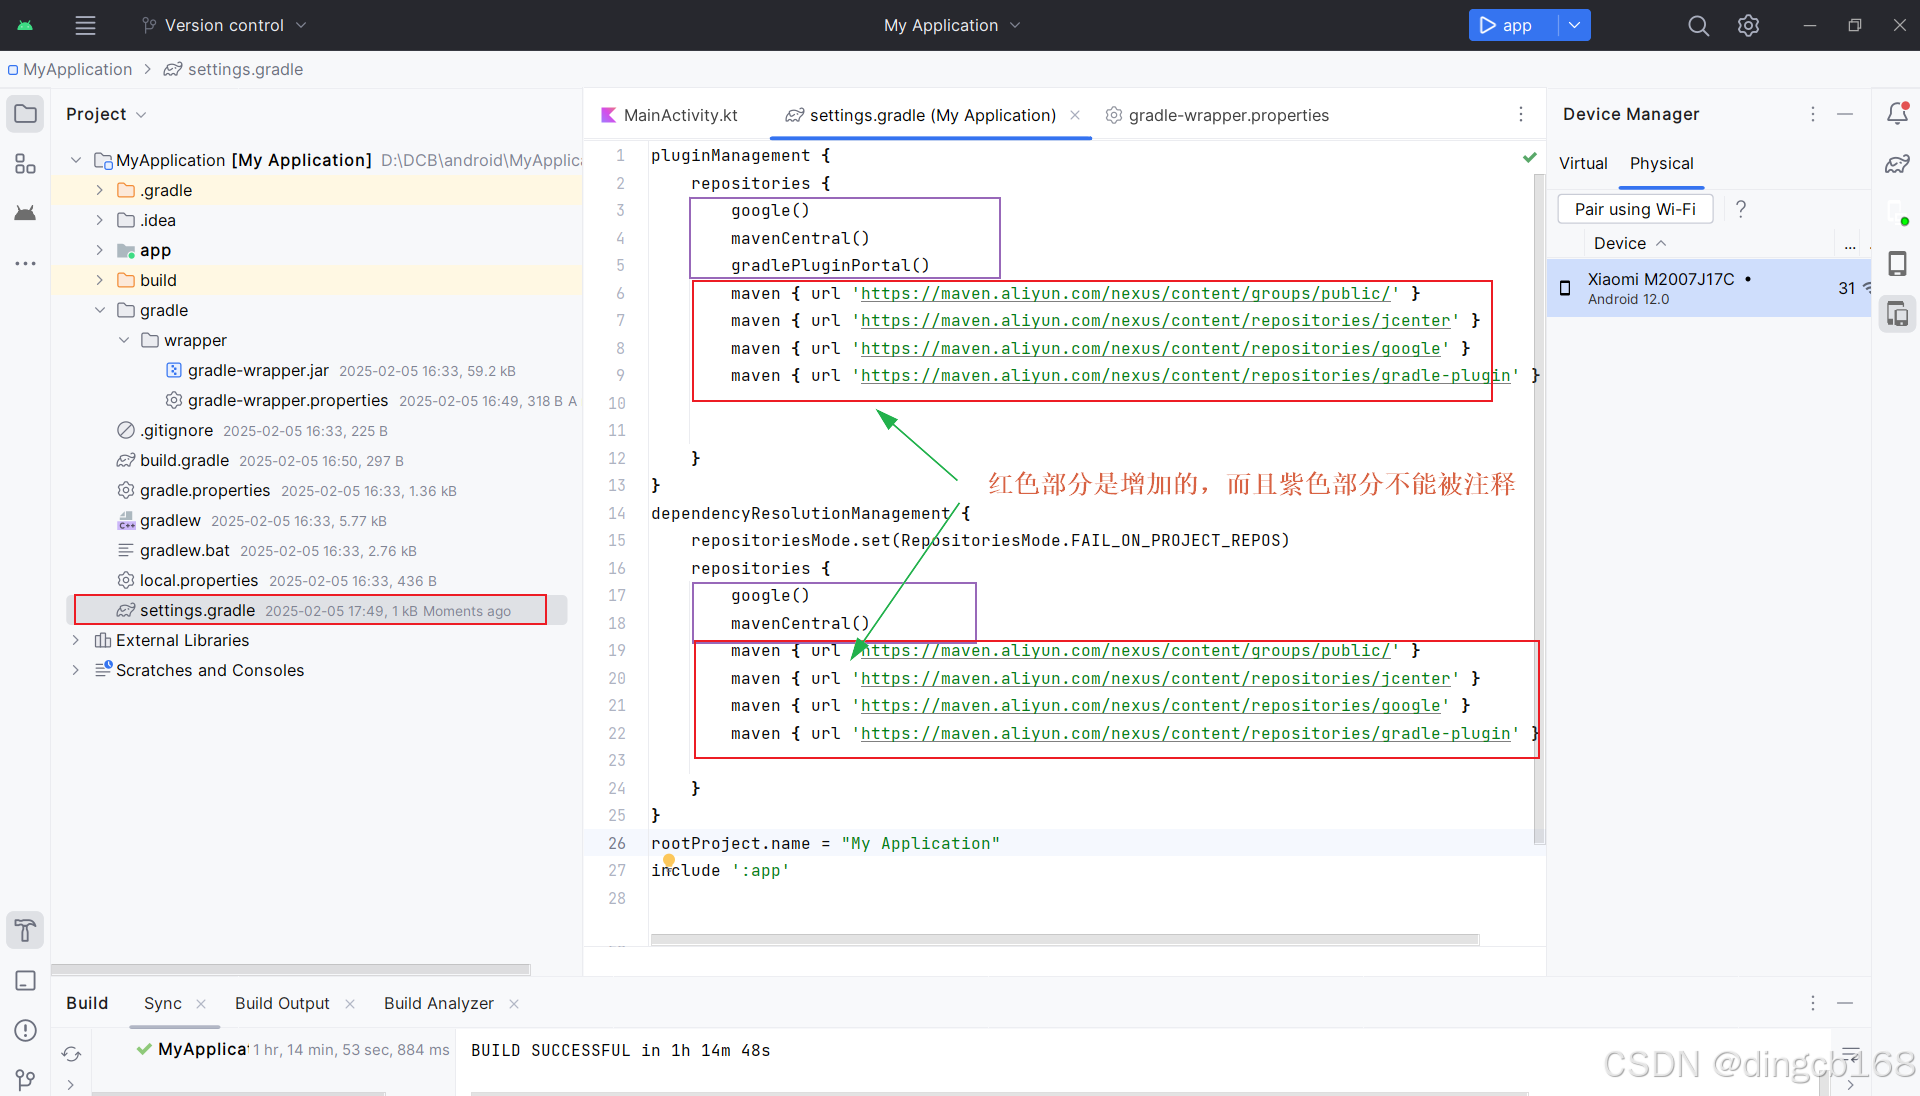The image size is (1920, 1096).
Task: Open the IDE Settings gear
Action: click(x=1748, y=25)
